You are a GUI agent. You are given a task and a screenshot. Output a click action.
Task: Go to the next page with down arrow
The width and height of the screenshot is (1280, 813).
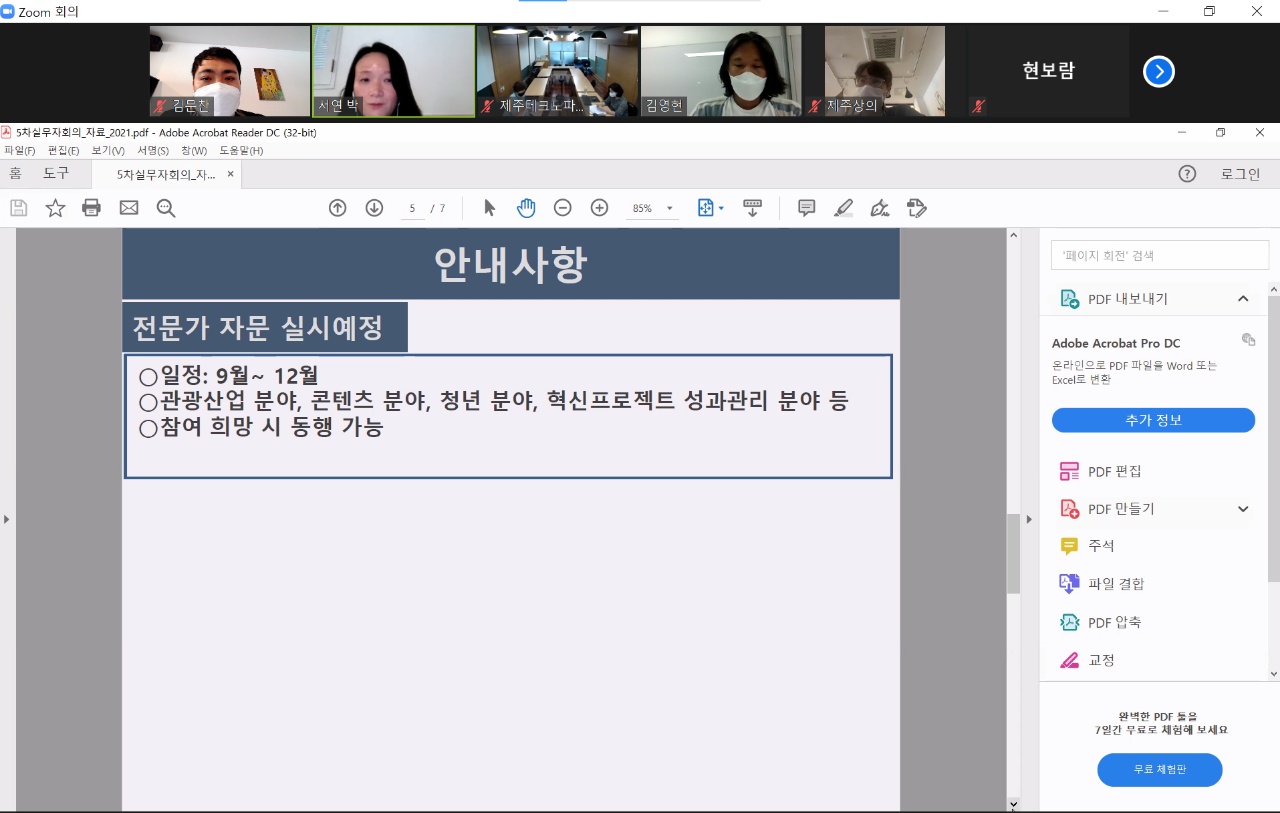[x=374, y=208]
